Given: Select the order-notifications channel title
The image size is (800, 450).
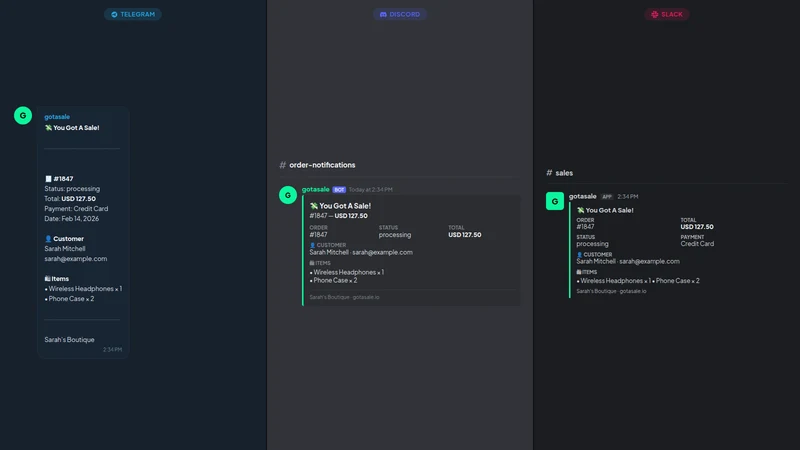Looking at the screenshot, I should pos(322,165).
